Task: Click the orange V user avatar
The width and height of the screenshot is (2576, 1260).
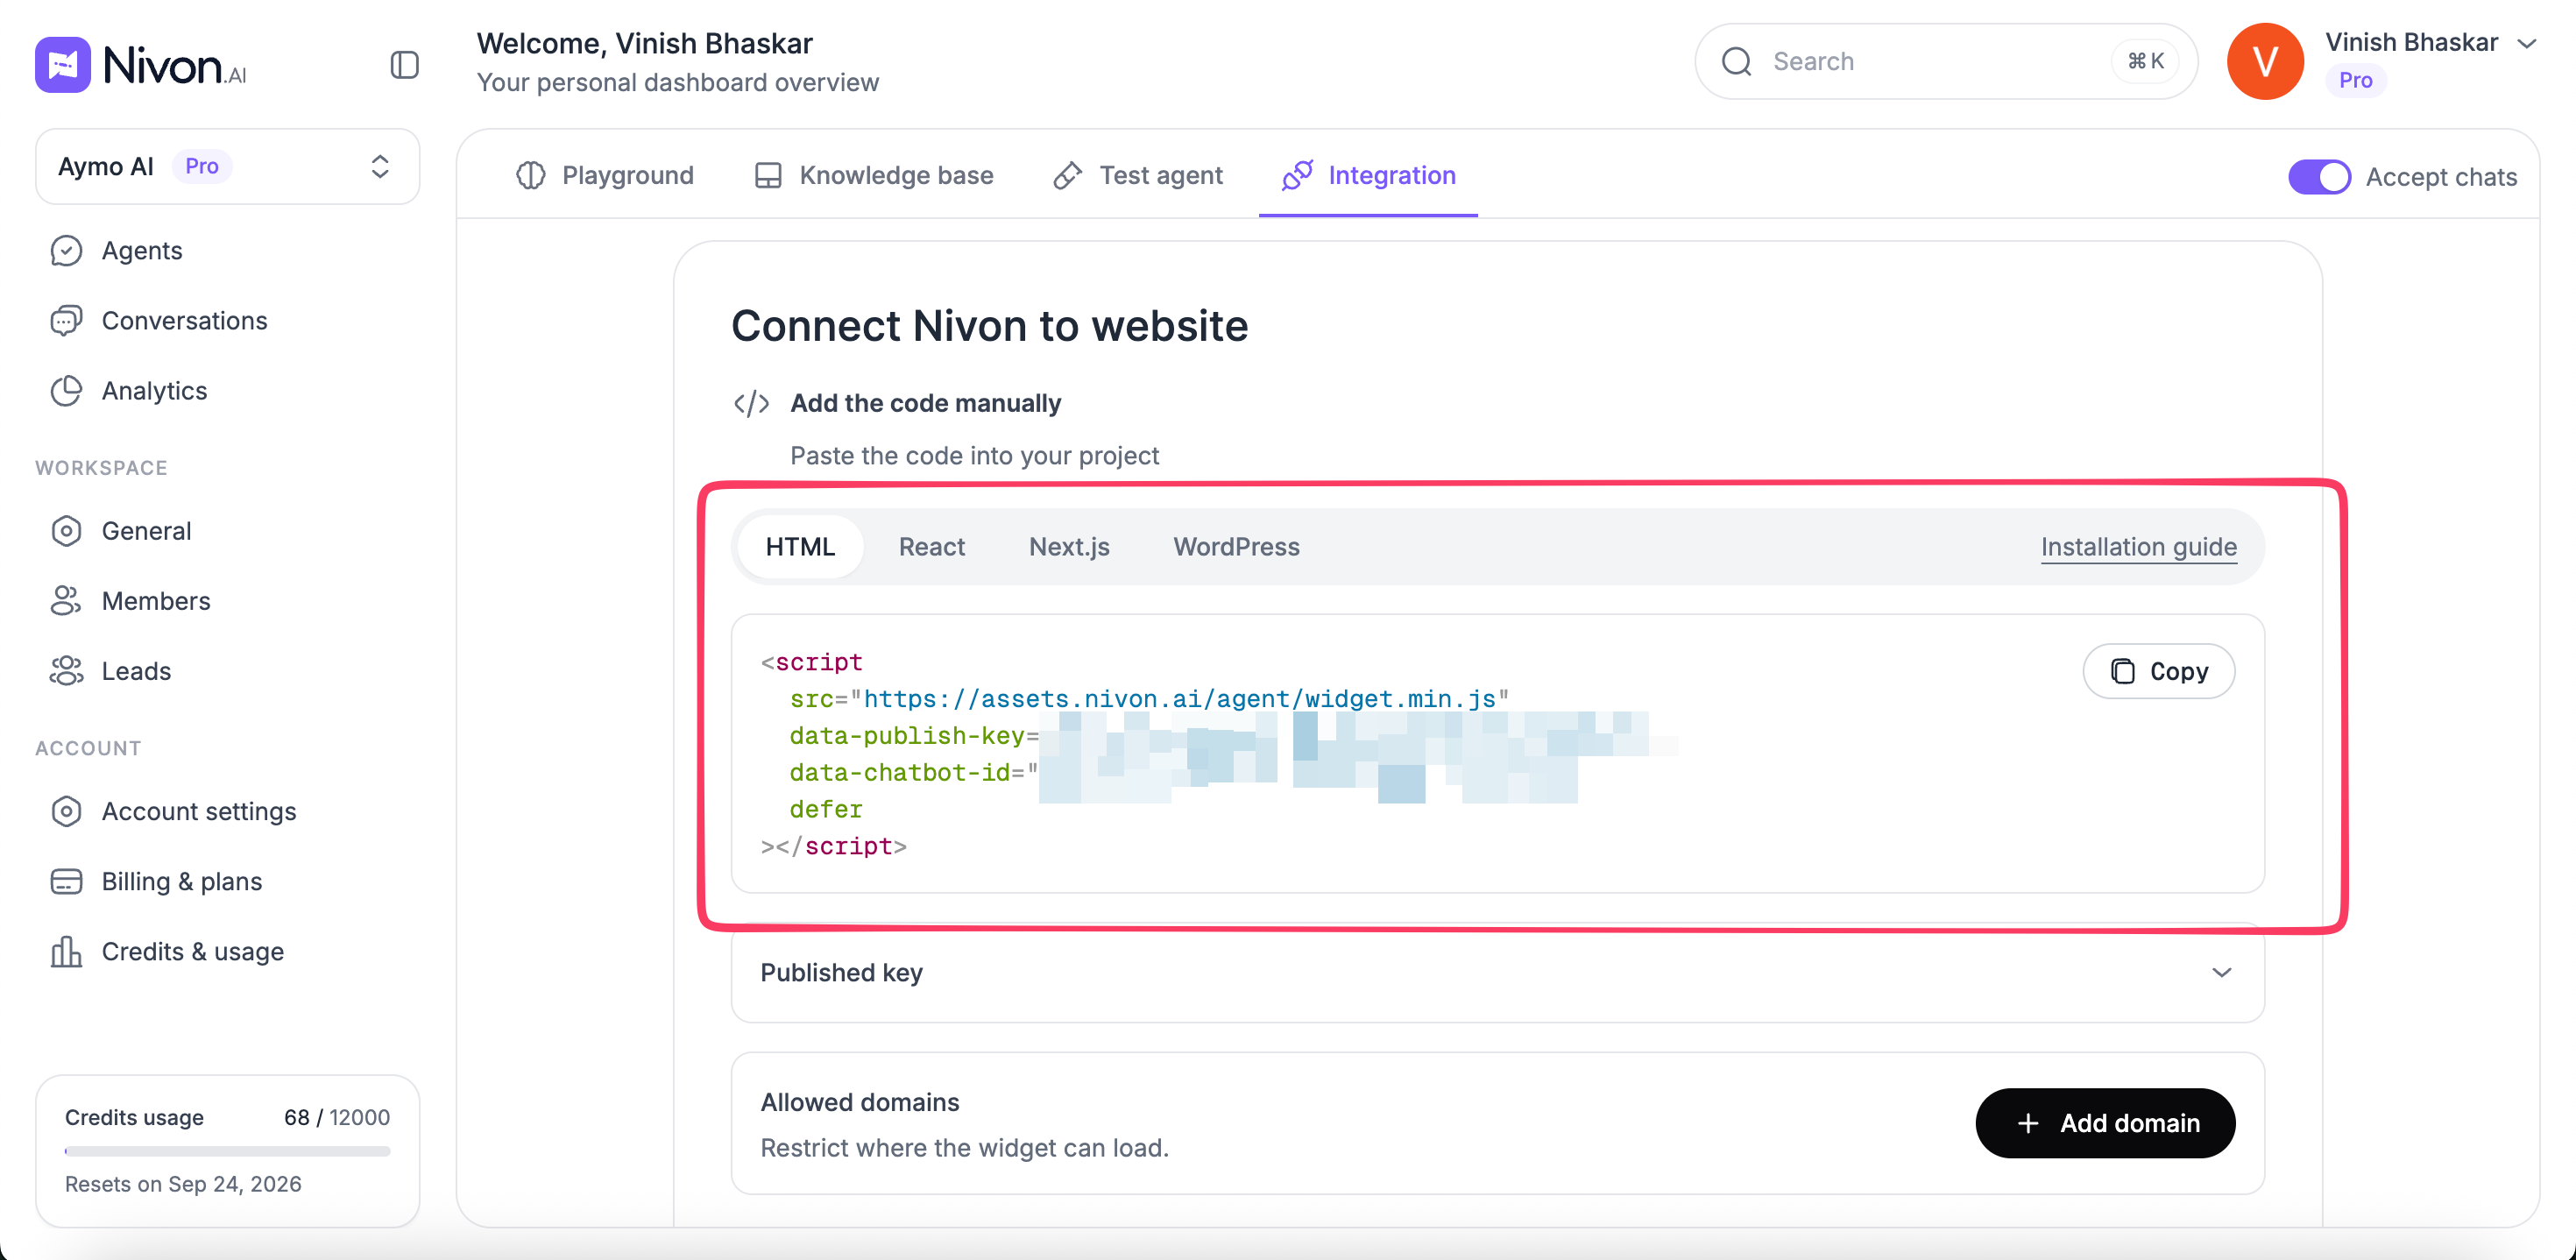Action: (x=2265, y=61)
